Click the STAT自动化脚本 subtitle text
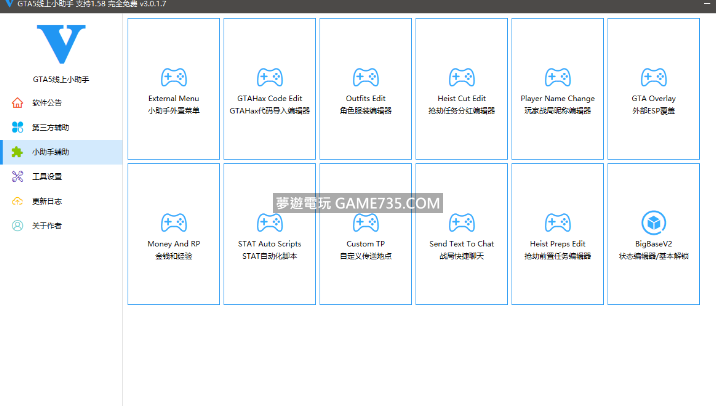 tap(269, 256)
